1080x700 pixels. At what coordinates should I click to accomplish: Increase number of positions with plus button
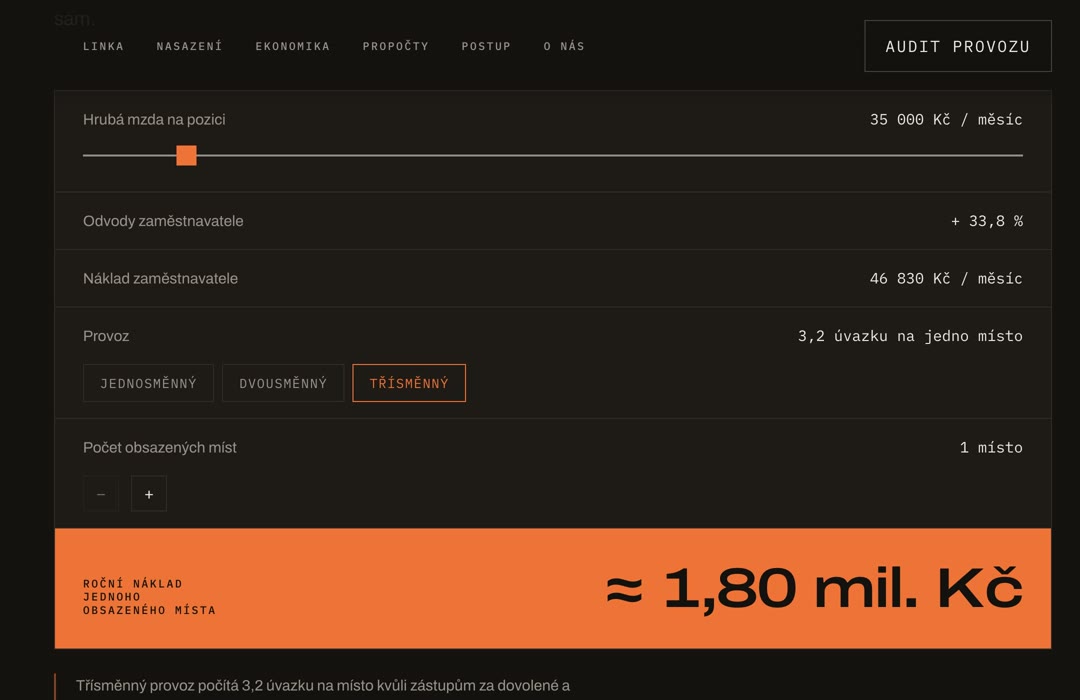[149, 494]
